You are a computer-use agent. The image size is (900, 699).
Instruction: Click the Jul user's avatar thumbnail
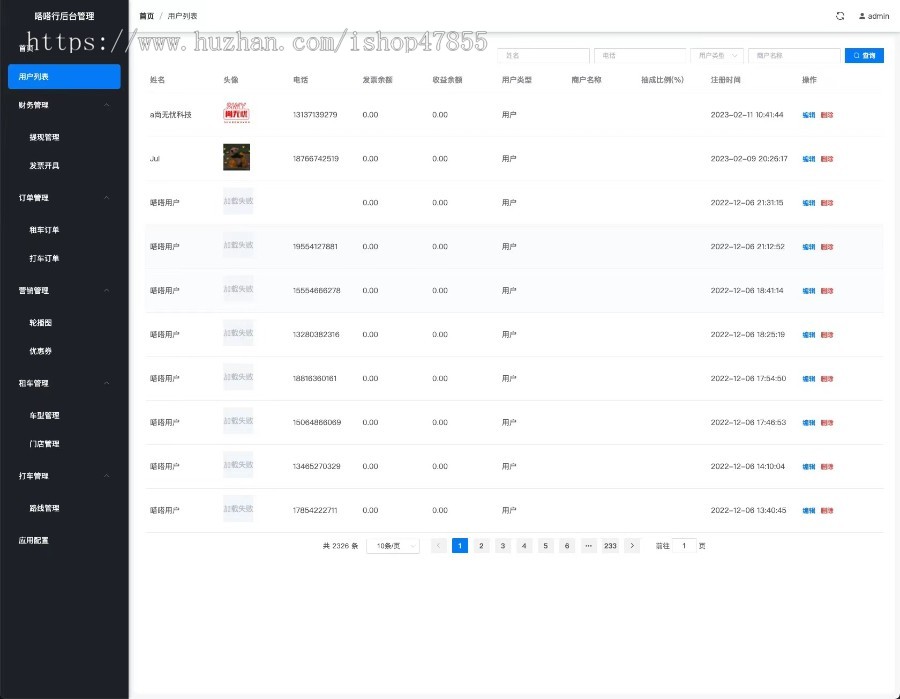(x=236, y=157)
